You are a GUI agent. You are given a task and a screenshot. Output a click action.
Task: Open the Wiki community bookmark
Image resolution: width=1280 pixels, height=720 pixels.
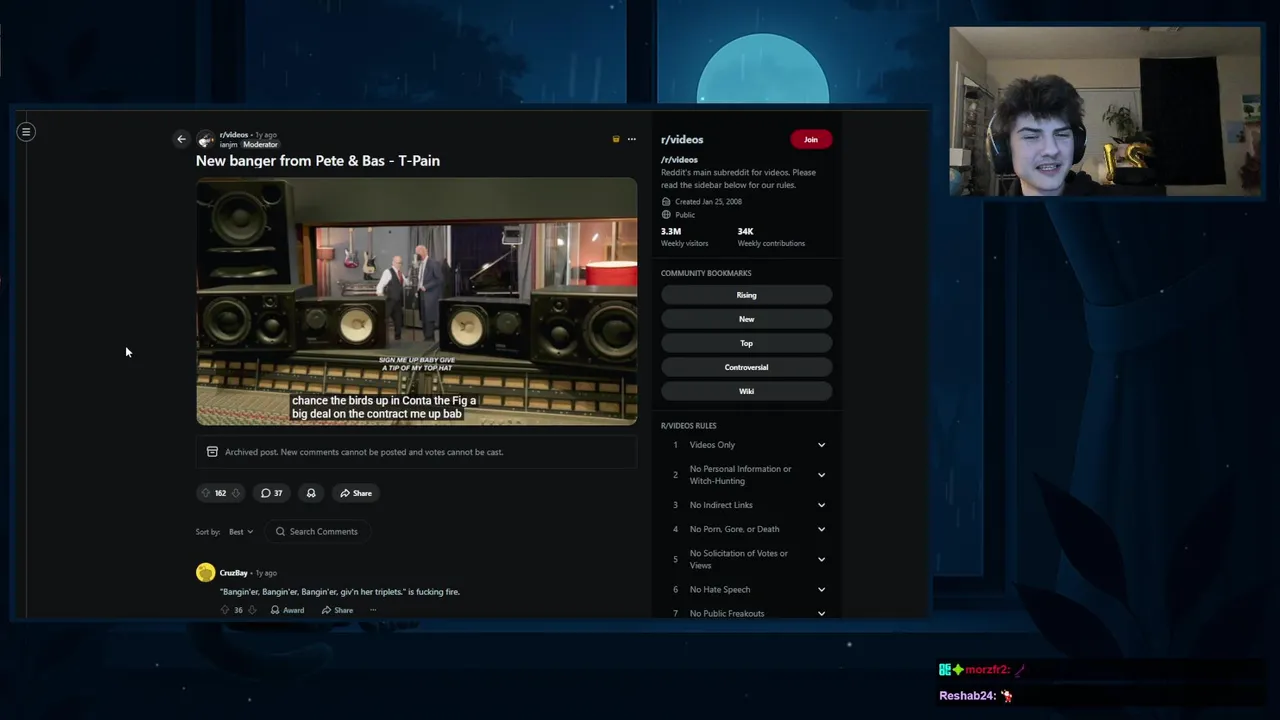pyautogui.click(x=746, y=391)
